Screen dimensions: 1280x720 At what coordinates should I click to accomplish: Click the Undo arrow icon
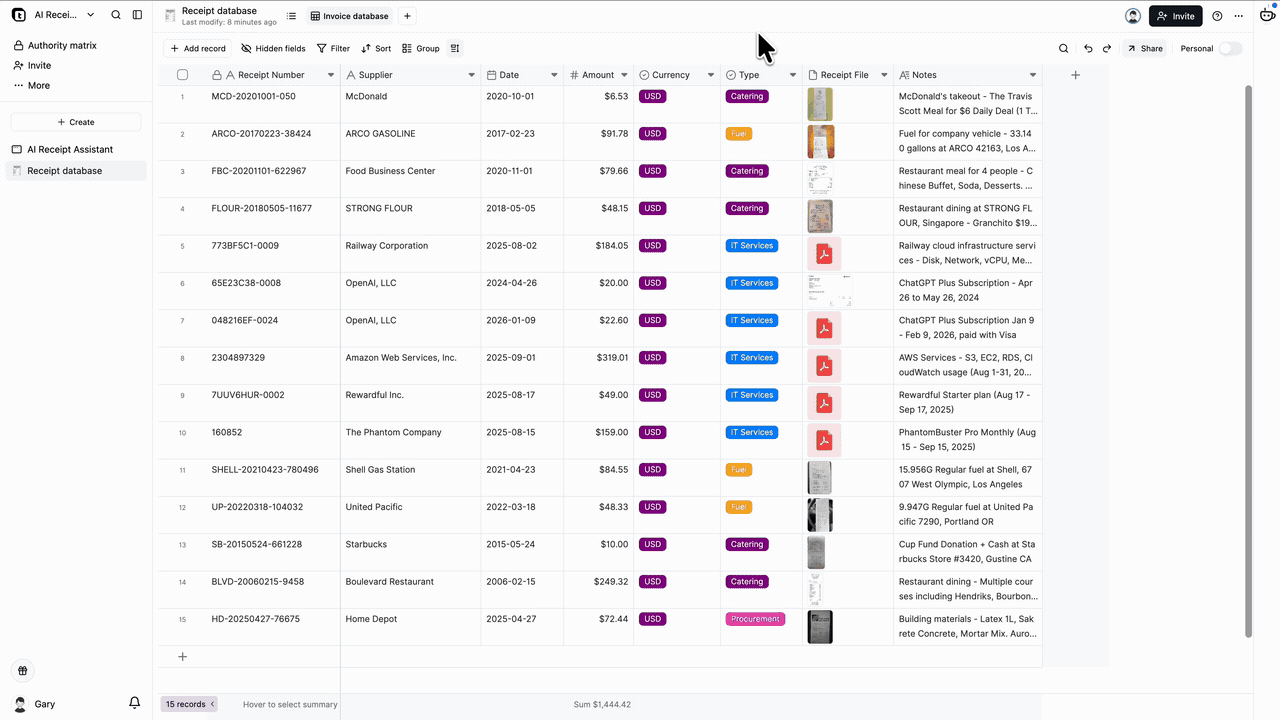pyautogui.click(x=1088, y=48)
